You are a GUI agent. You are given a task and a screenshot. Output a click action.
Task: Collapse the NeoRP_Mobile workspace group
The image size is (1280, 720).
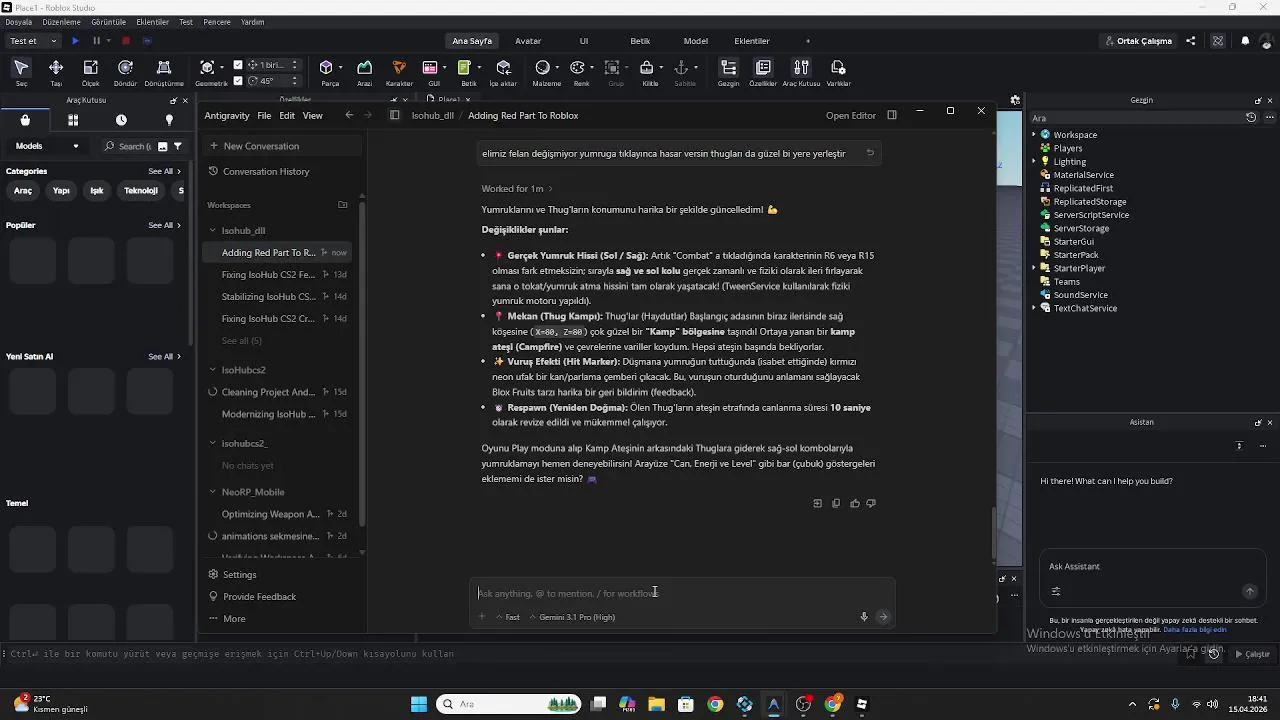tap(212, 492)
